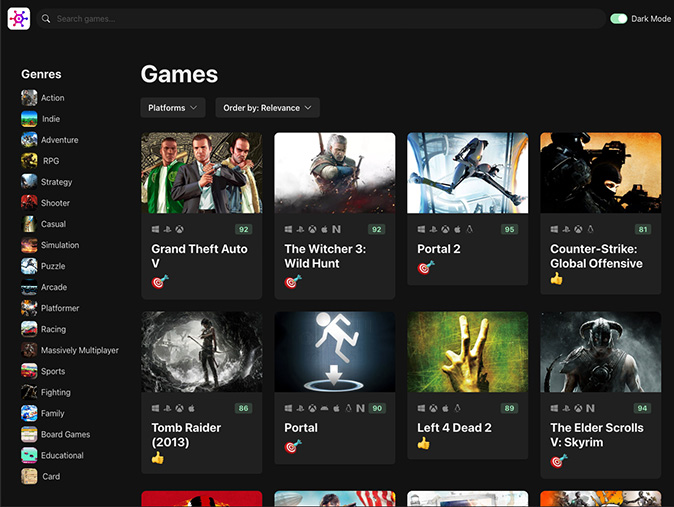Click the 95 metascore on Portal 2

[x=509, y=230]
